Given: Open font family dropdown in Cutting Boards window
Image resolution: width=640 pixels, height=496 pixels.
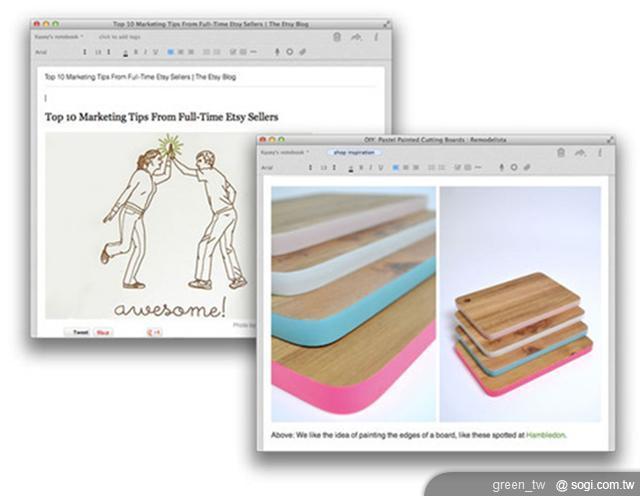Looking at the screenshot, I should 287,167.
